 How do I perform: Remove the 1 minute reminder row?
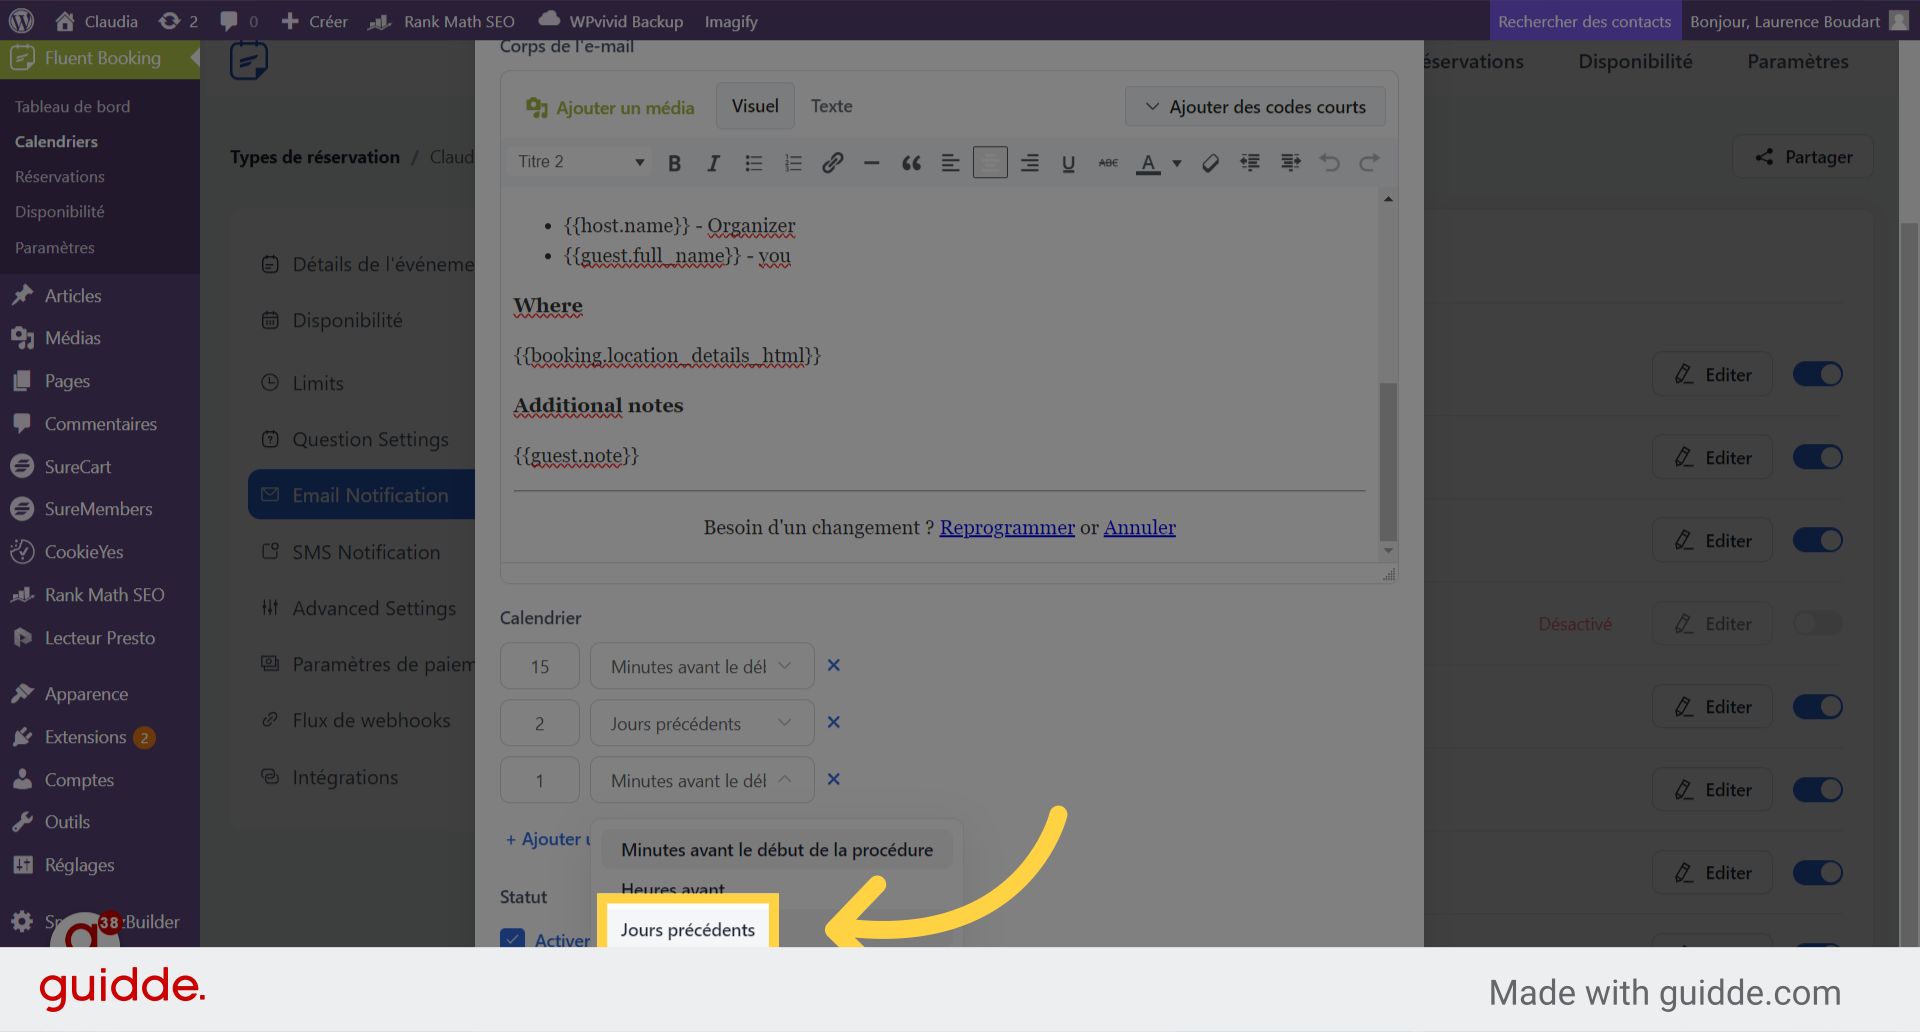tap(833, 780)
